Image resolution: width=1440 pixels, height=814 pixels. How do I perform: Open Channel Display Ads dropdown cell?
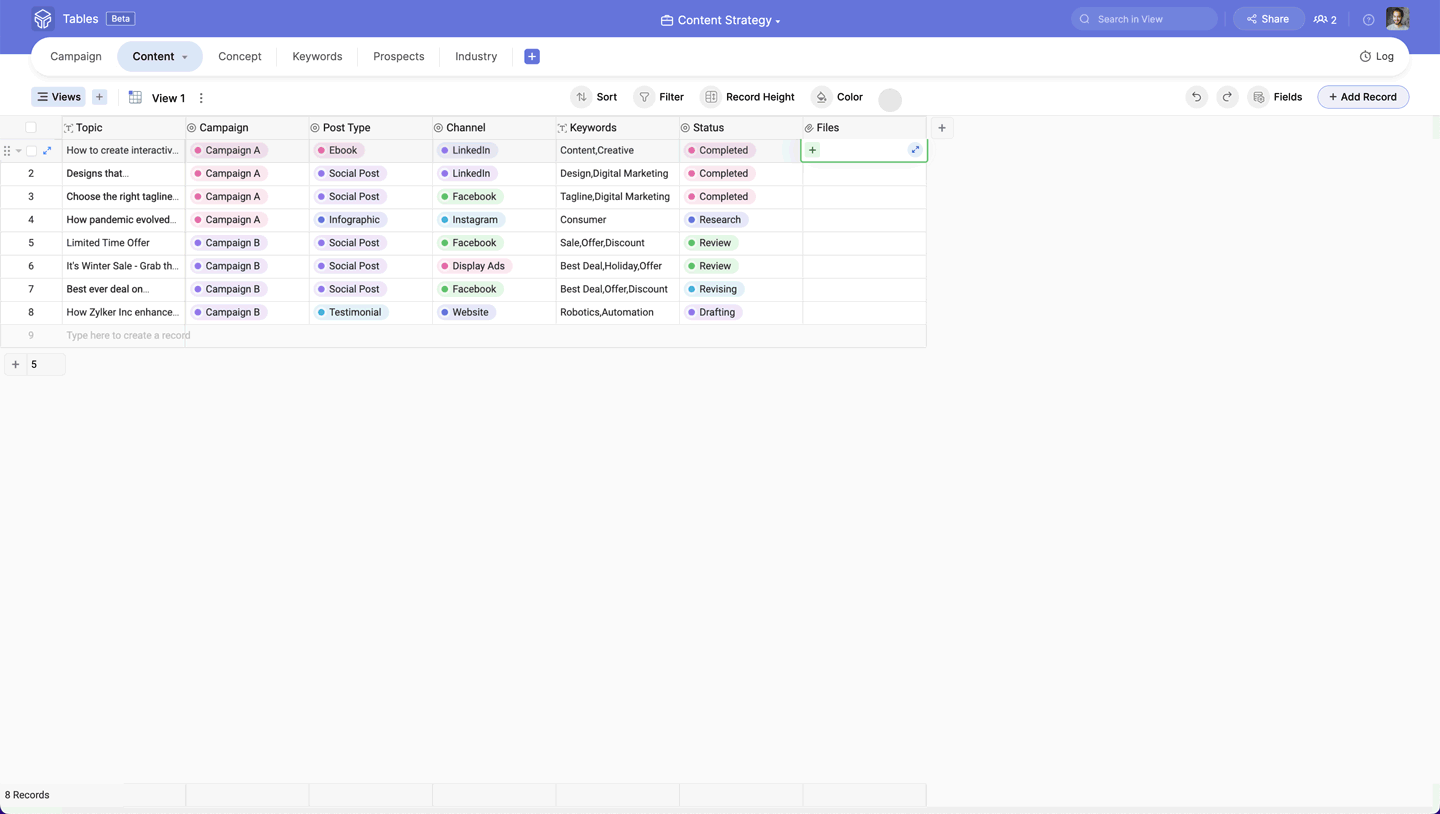pyautogui.click(x=494, y=266)
